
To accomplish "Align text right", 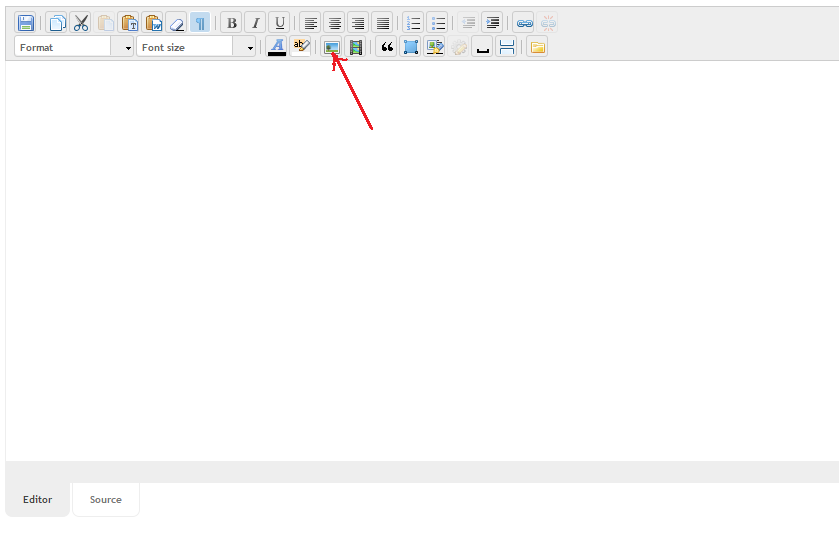I will [x=358, y=23].
